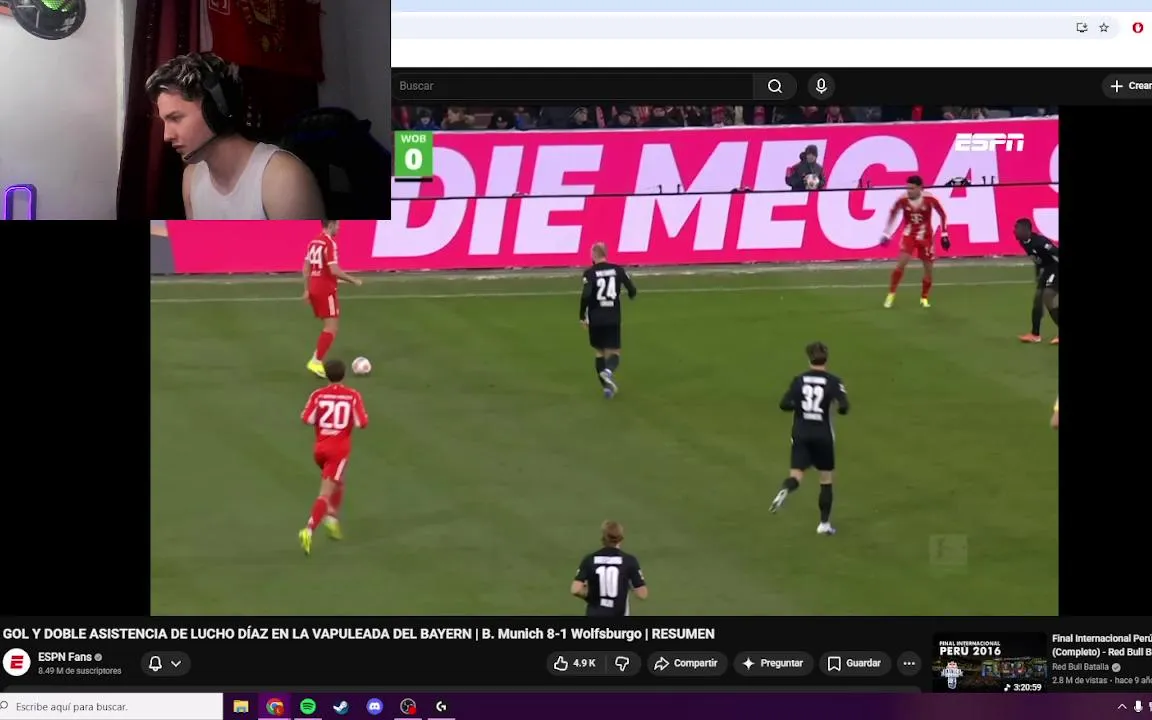
Task: Expand the system tray hidden icons chevron
Action: coord(1122,707)
